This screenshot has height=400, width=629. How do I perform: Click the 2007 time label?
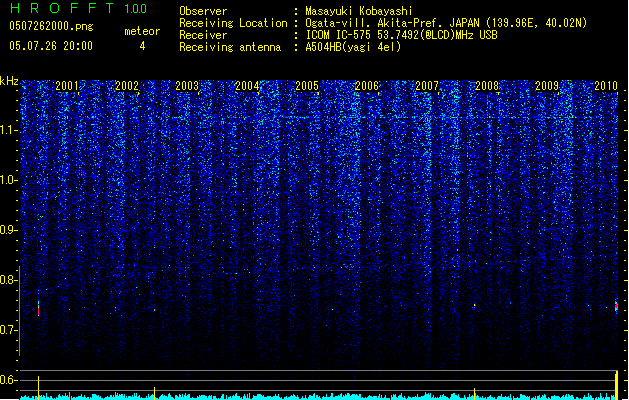tap(427, 85)
